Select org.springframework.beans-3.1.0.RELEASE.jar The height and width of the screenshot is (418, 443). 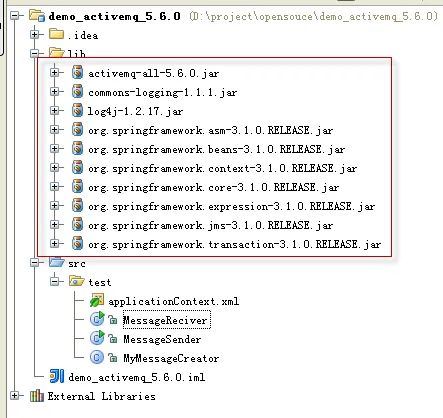pyautogui.click(x=216, y=149)
